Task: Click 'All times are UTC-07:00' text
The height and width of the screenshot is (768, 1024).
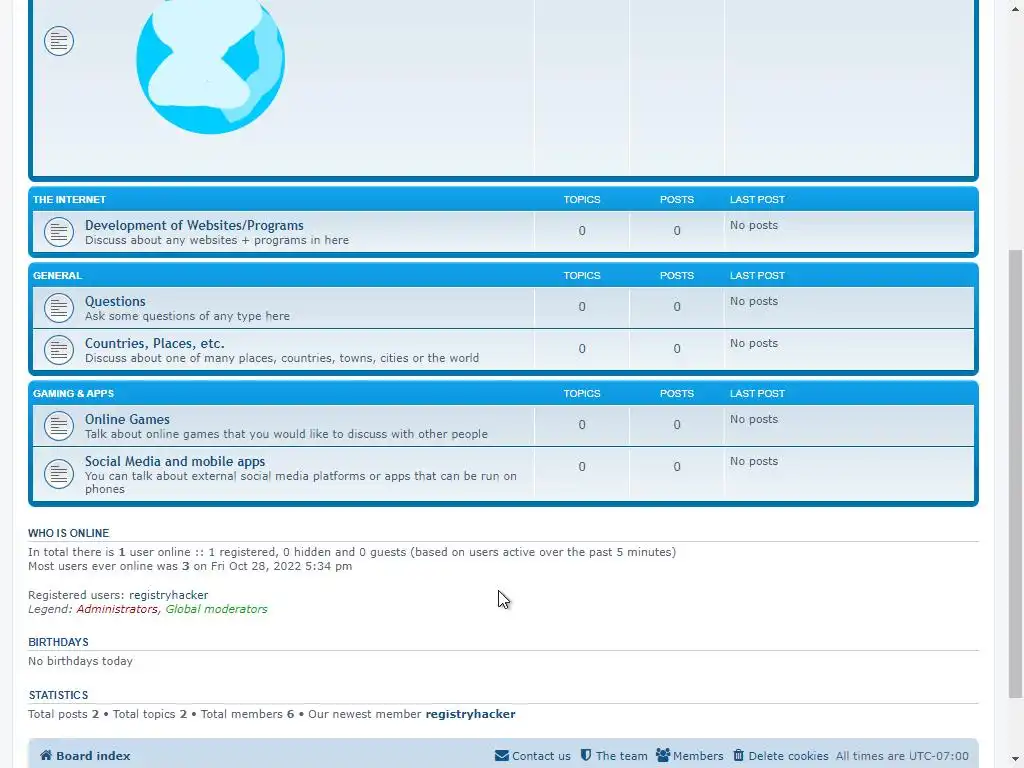Action: 902,756
